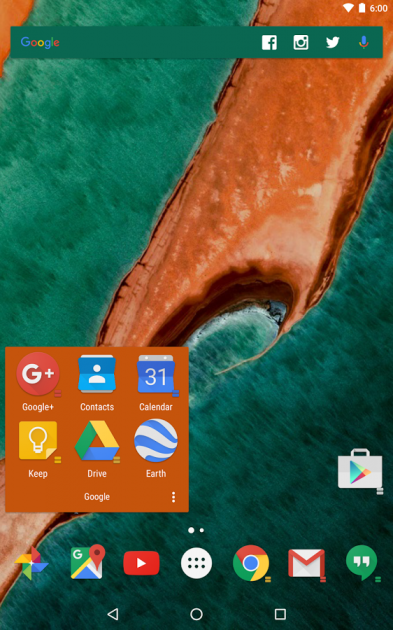Open Google Maps from the dock
This screenshot has width=393, height=630.
(x=87, y=562)
